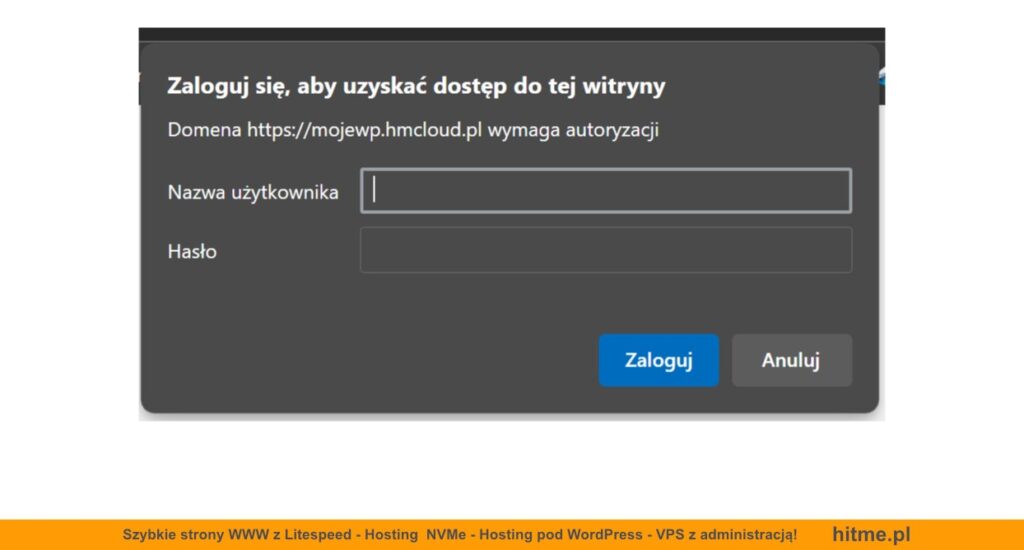
Task: Click the "Nazwa użytkownika" label
Action: [253, 192]
